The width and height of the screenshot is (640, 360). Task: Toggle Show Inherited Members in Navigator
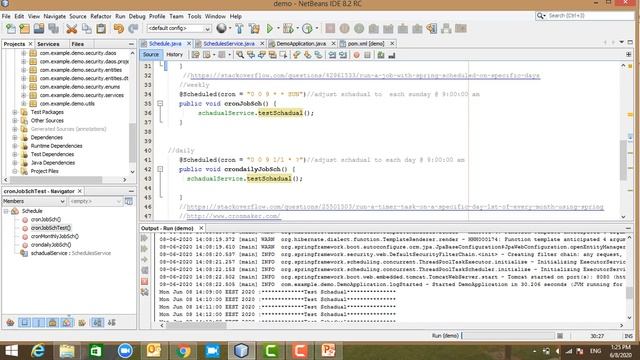pos(11,323)
